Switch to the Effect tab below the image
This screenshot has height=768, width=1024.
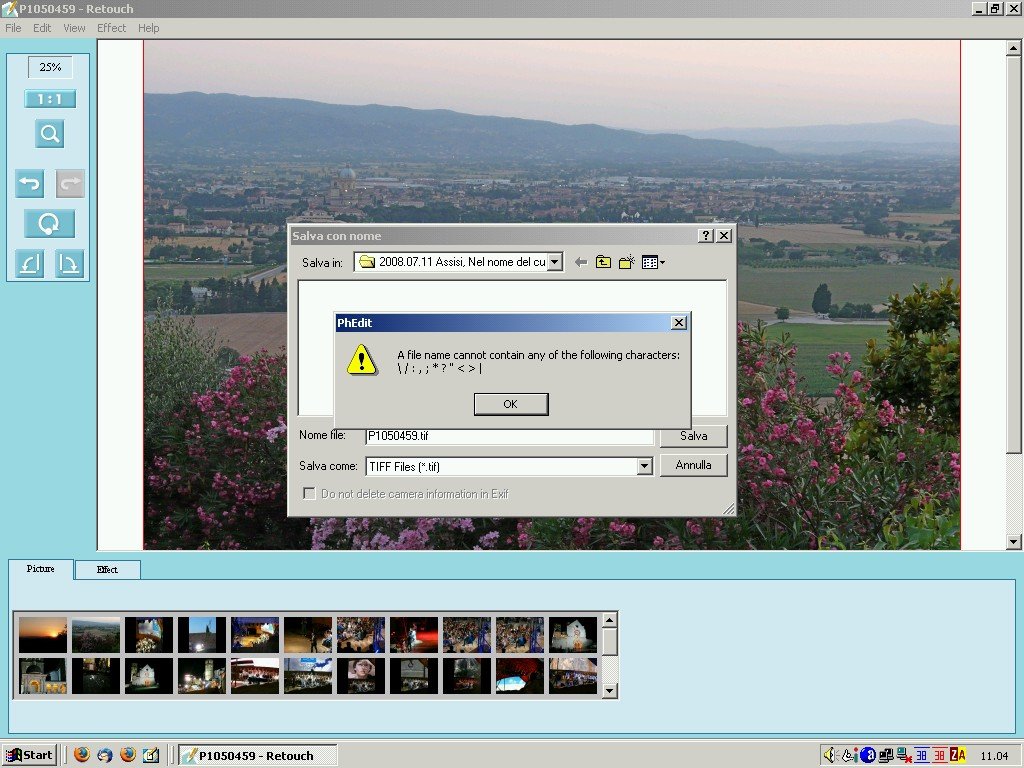pos(108,569)
